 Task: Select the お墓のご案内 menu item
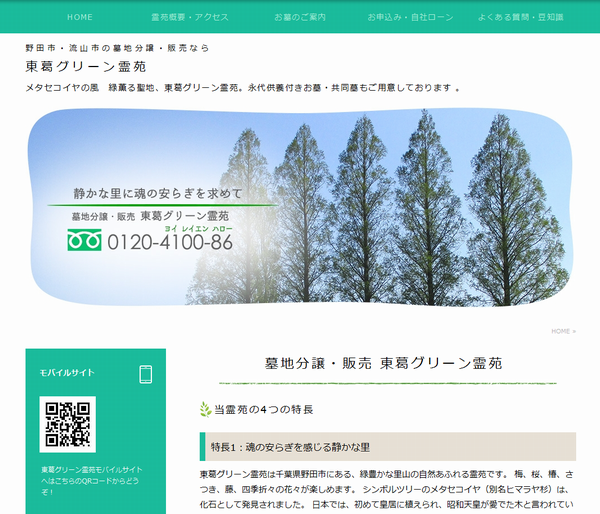pyautogui.click(x=300, y=17)
